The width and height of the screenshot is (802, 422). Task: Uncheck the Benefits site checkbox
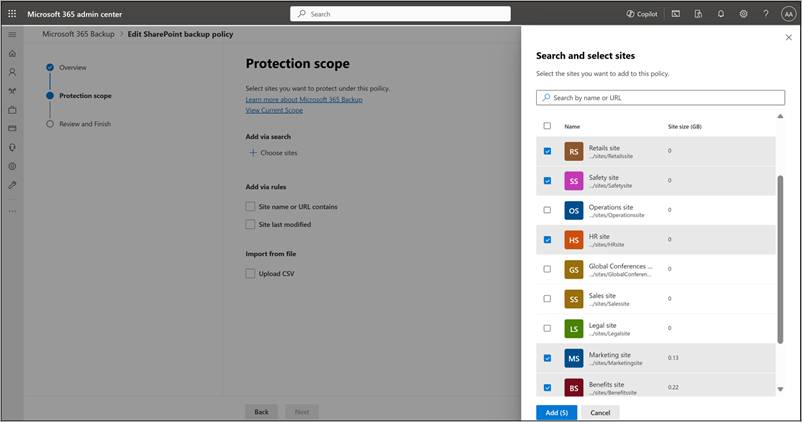coord(547,387)
